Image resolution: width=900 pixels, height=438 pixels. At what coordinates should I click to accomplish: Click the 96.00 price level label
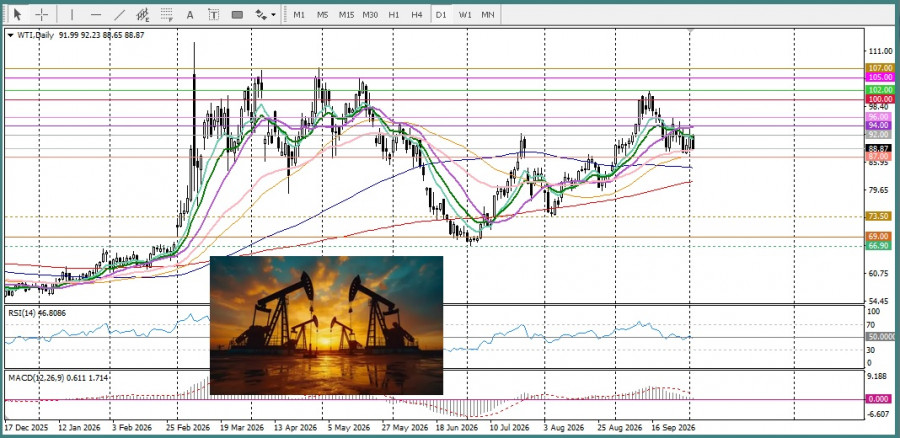[879, 117]
